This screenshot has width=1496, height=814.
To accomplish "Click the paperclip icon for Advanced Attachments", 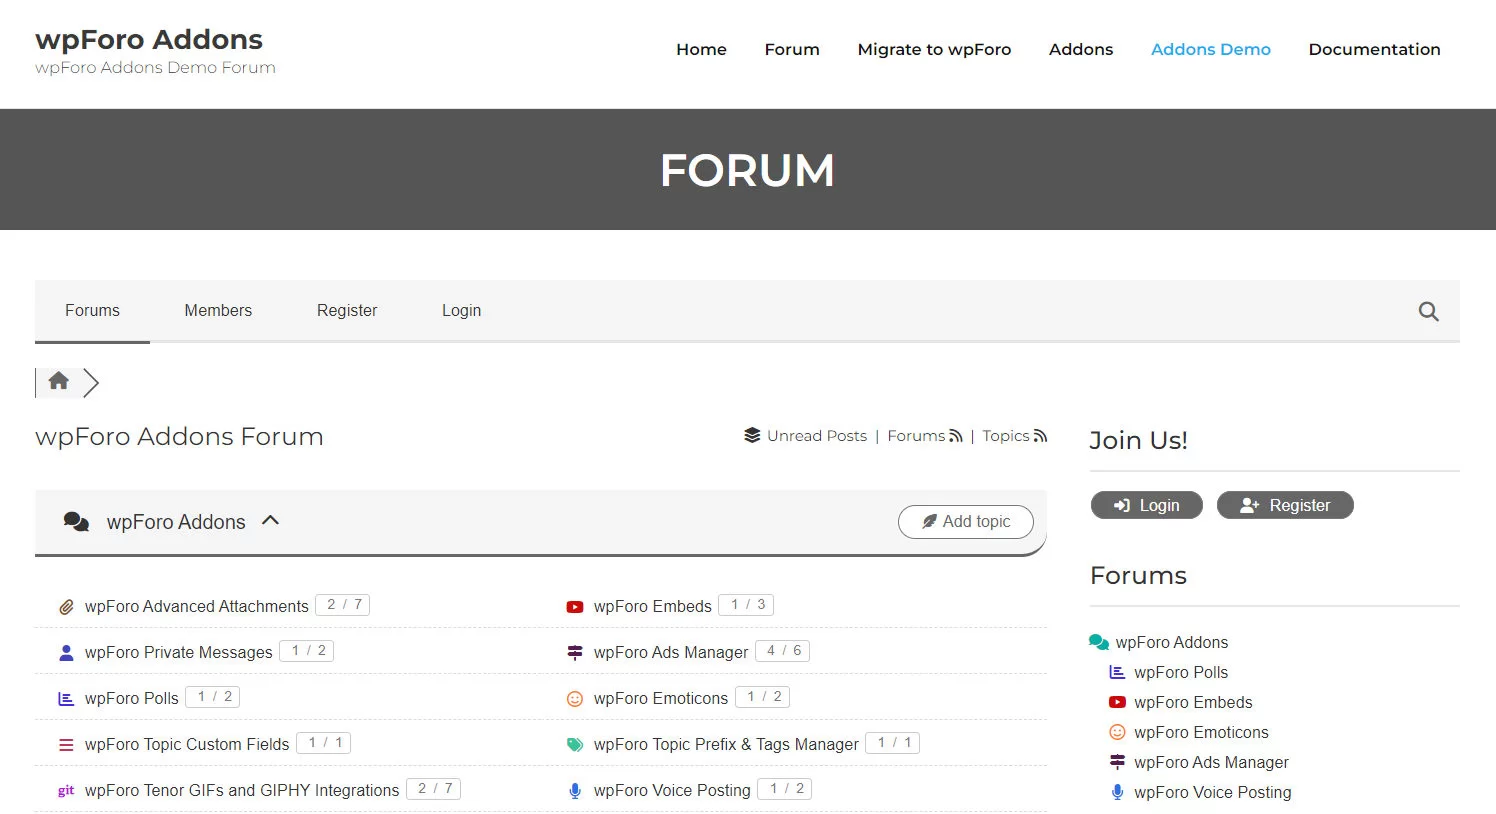I will 66,607.
